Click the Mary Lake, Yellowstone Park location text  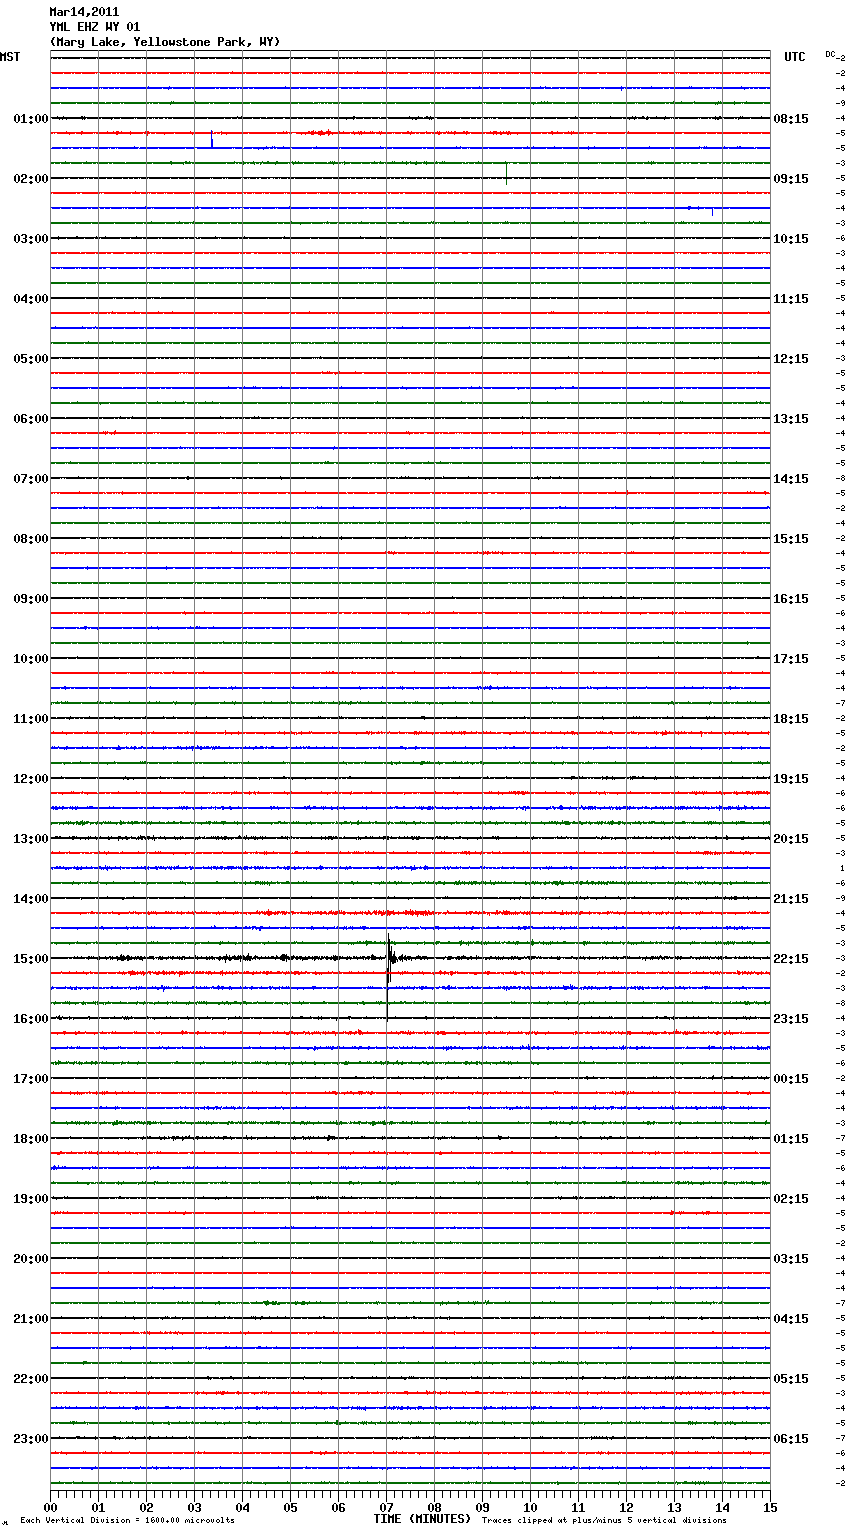coord(165,42)
